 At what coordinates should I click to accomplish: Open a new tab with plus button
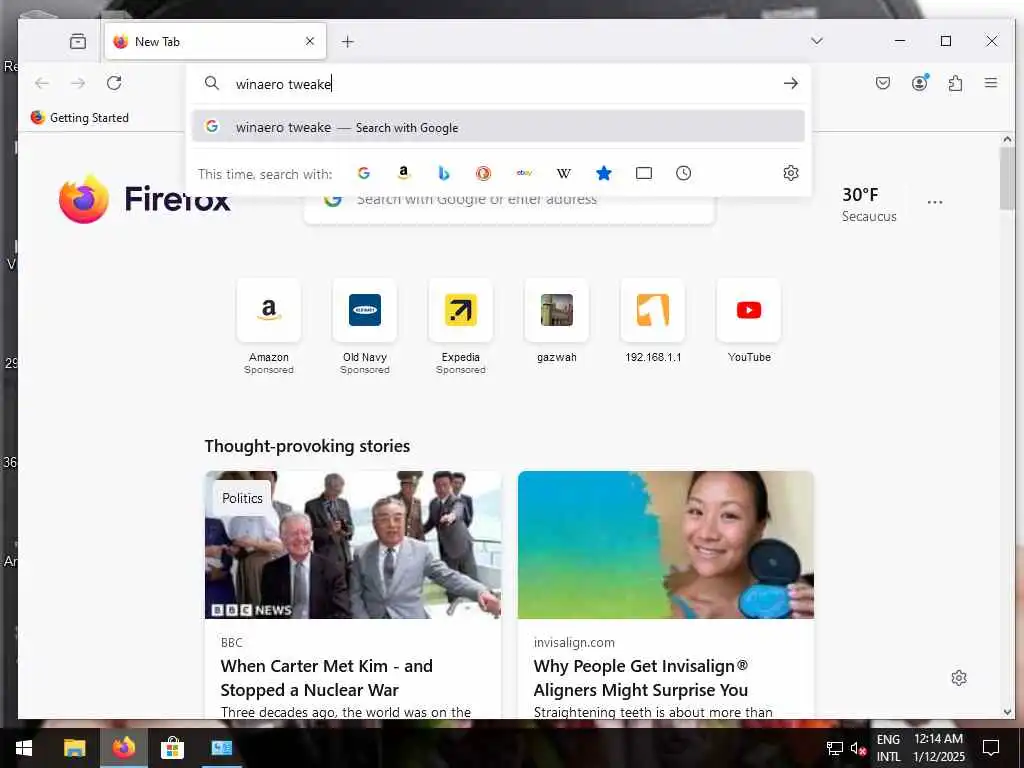point(347,42)
